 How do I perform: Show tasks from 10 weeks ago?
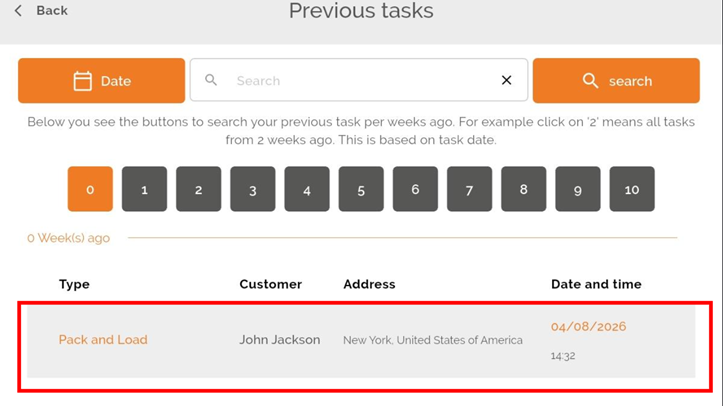click(x=632, y=189)
